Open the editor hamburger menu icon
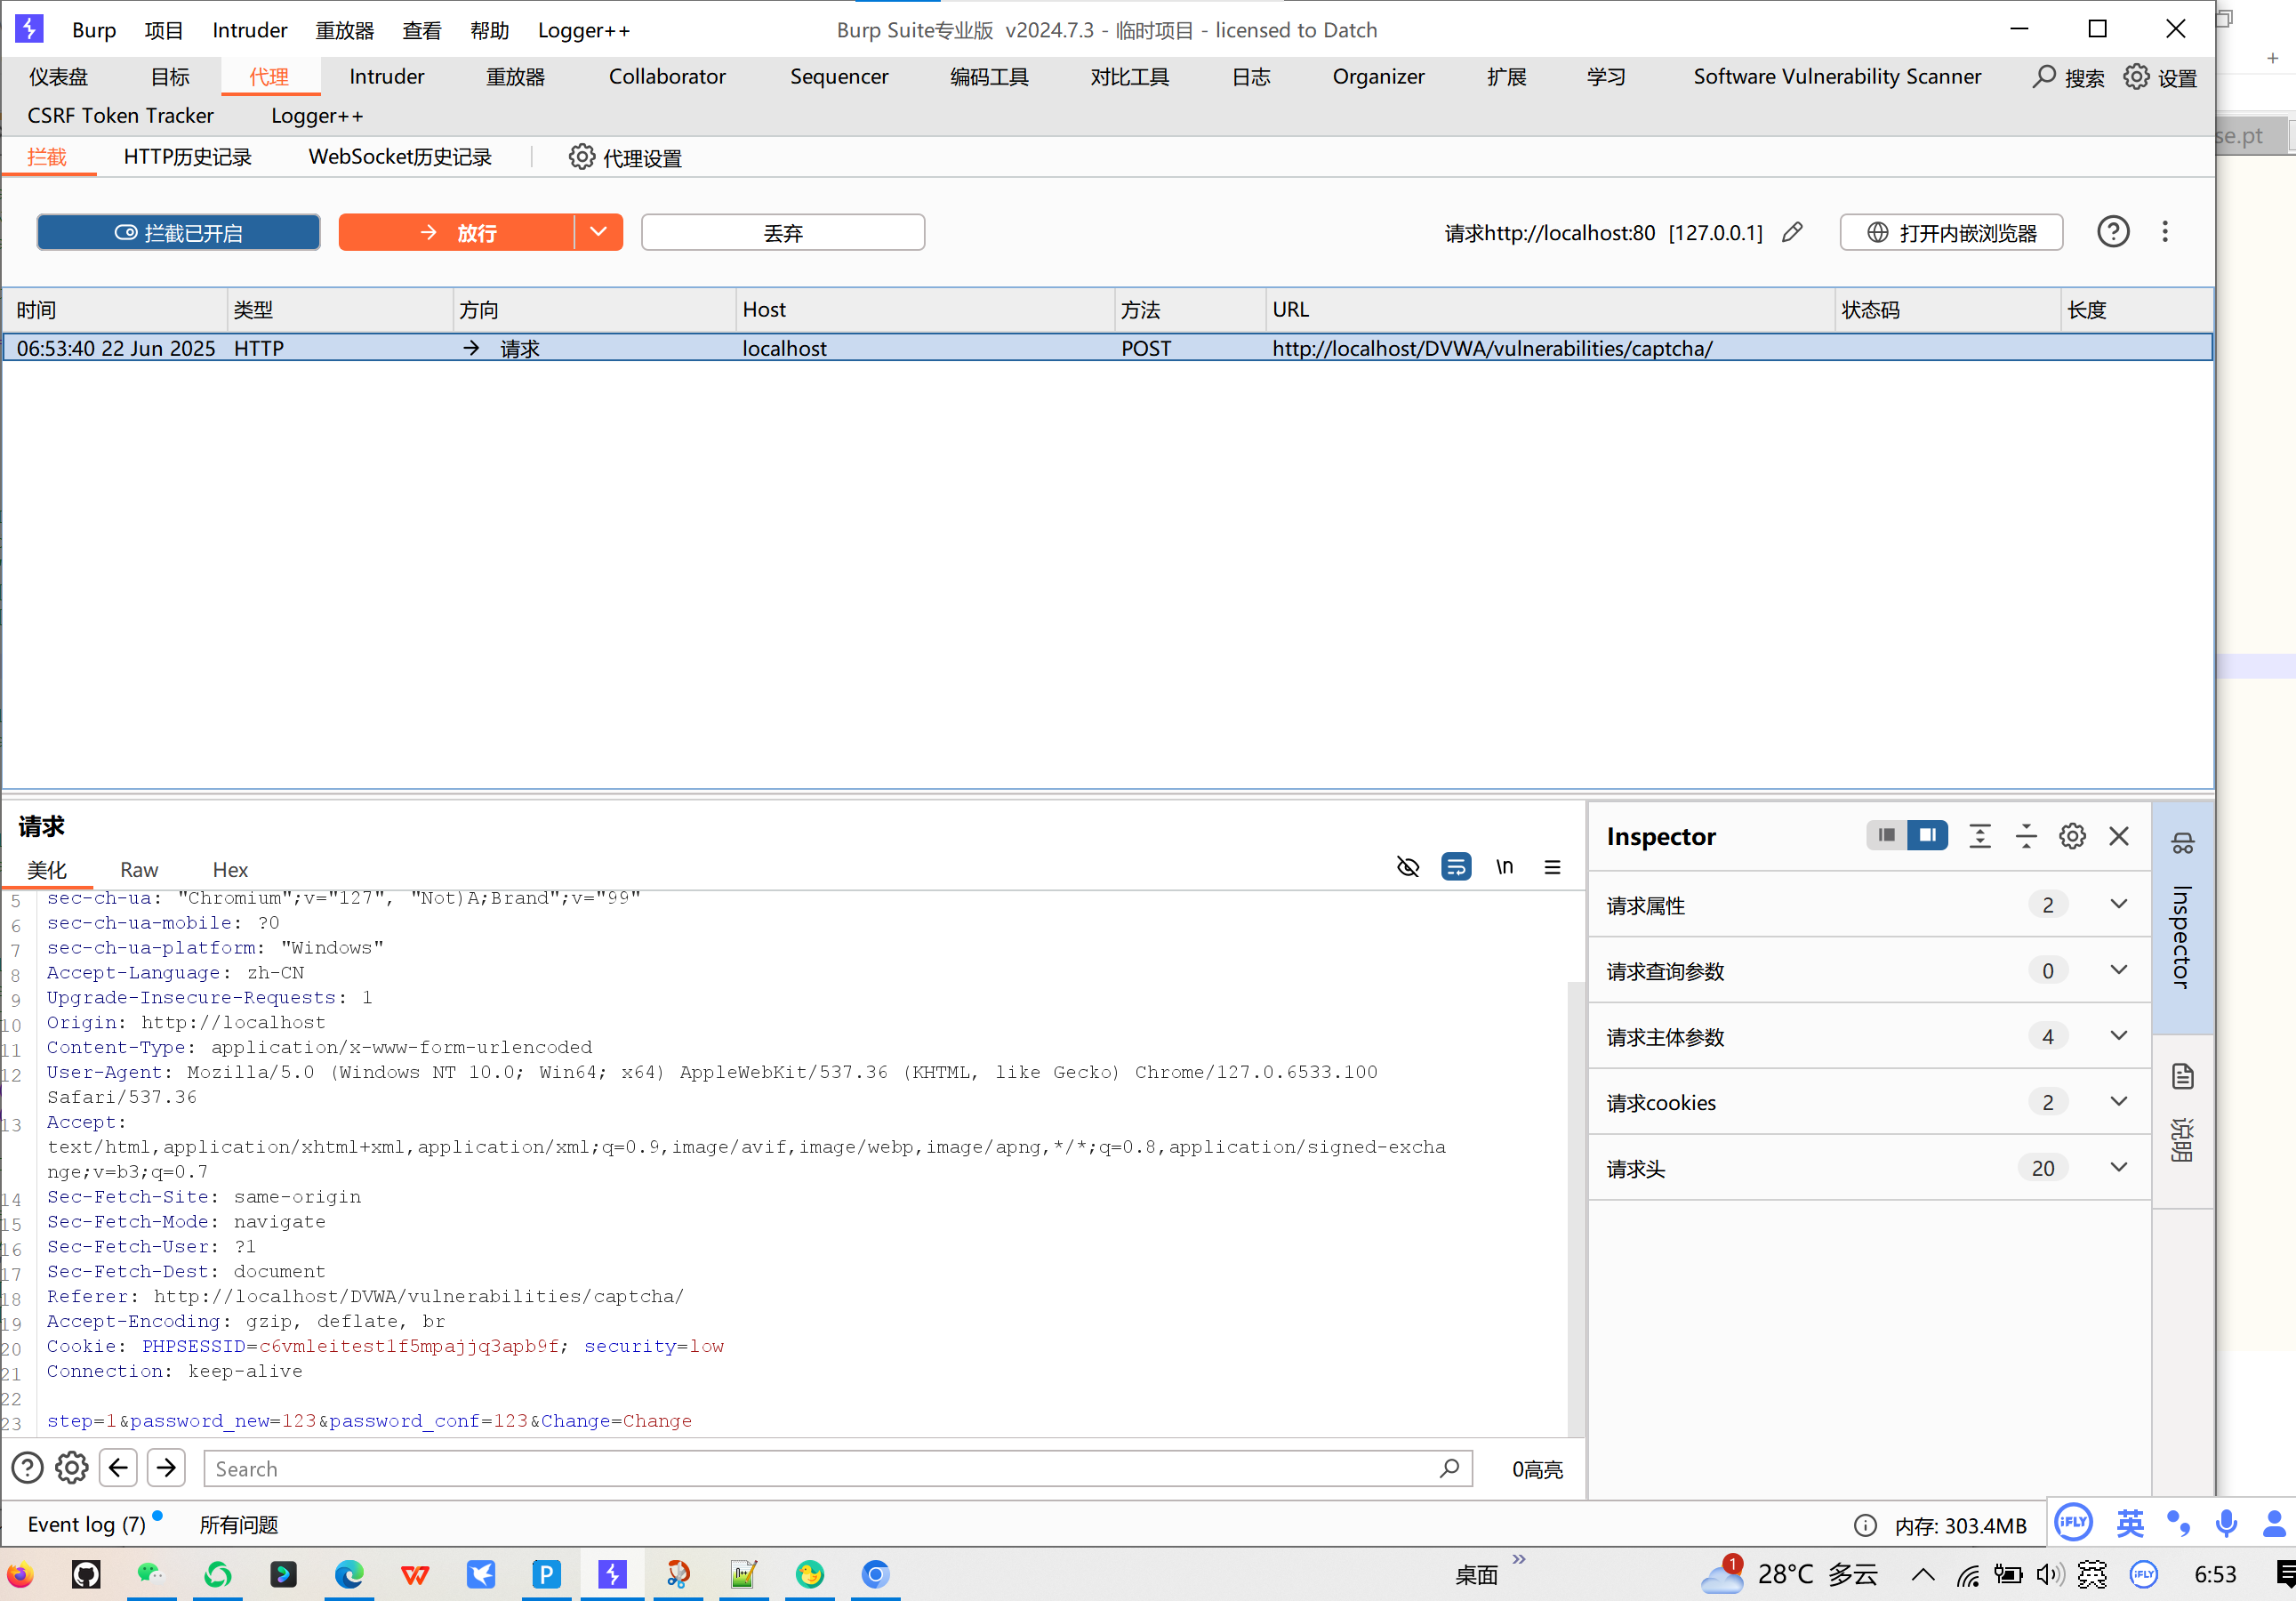 coord(1552,867)
